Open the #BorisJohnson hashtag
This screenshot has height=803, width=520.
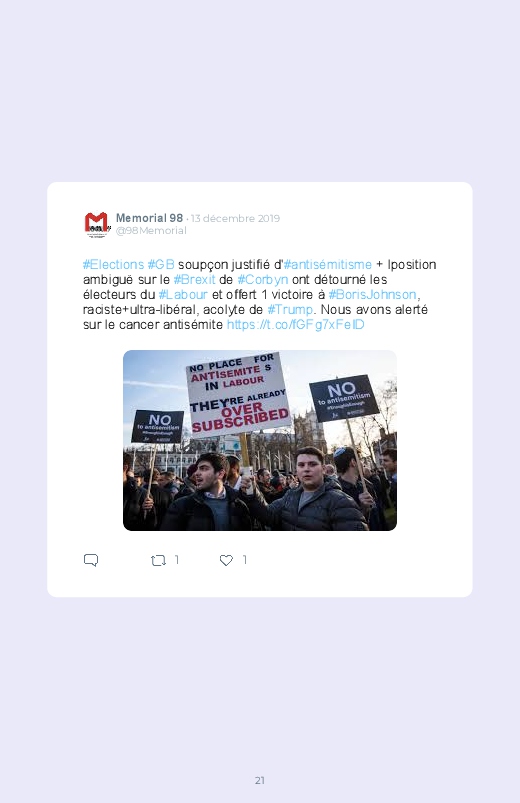coord(372,294)
